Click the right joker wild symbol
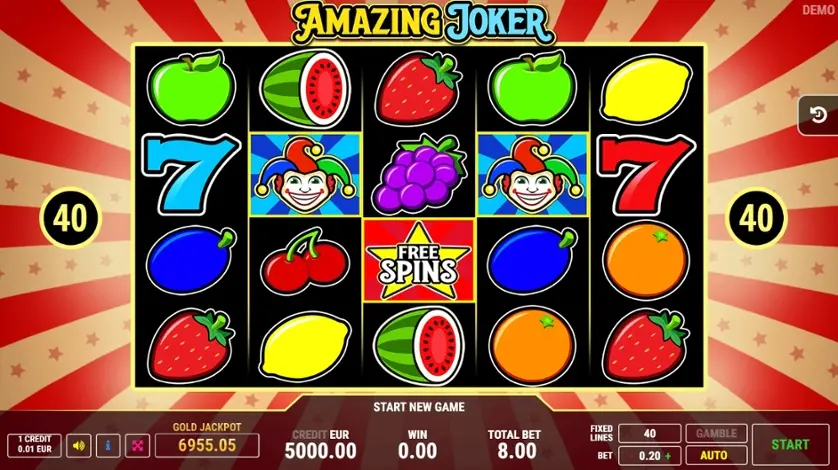Image resolution: width=838 pixels, height=470 pixels. (x=532, y=175)
